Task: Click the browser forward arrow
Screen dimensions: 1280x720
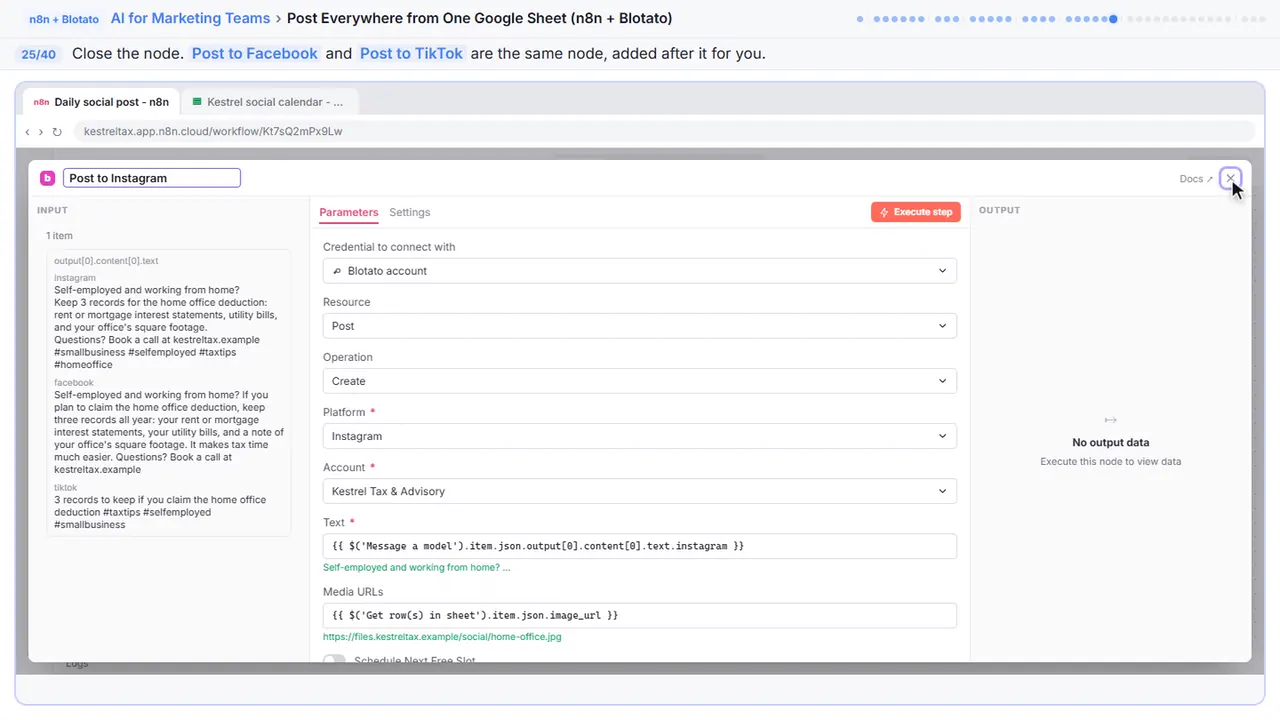Action: [41, 131]
